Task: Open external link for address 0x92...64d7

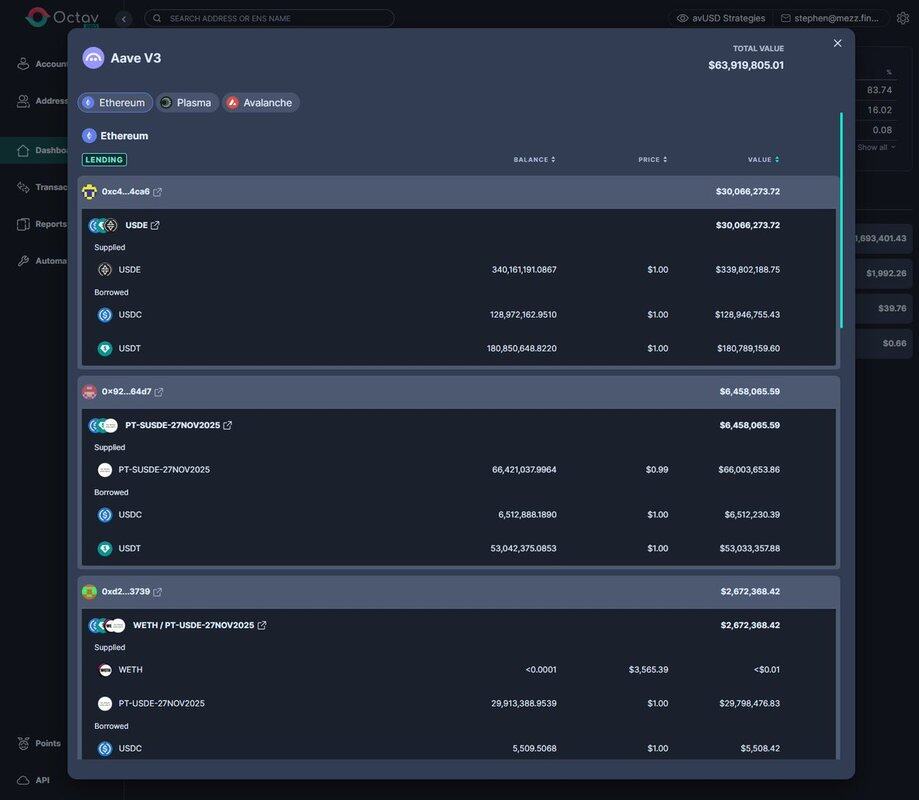Action: [x=159, y=392]
